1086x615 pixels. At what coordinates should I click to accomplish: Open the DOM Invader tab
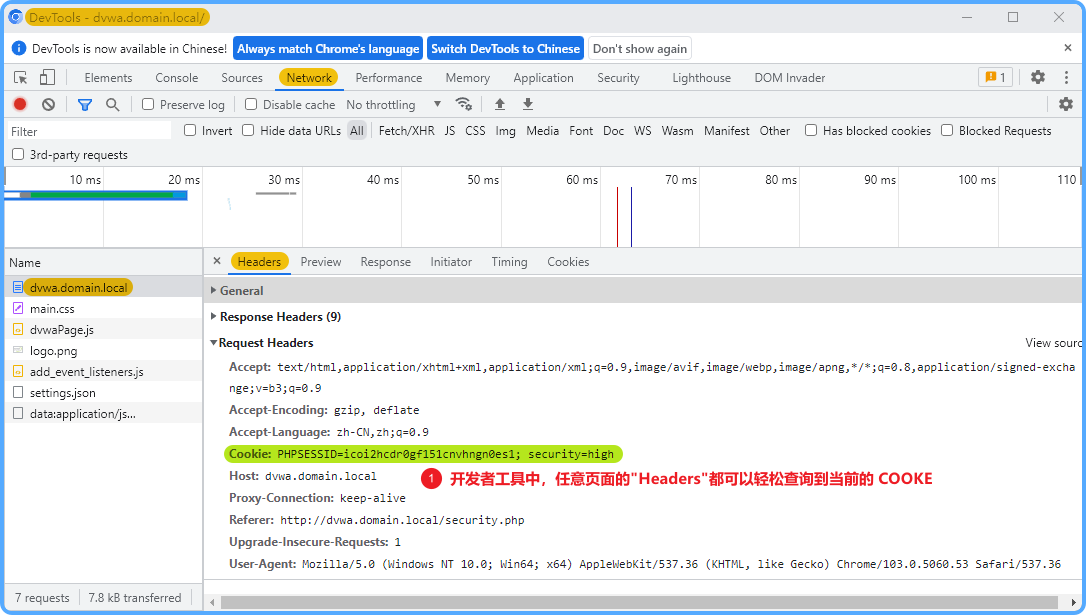790,78
